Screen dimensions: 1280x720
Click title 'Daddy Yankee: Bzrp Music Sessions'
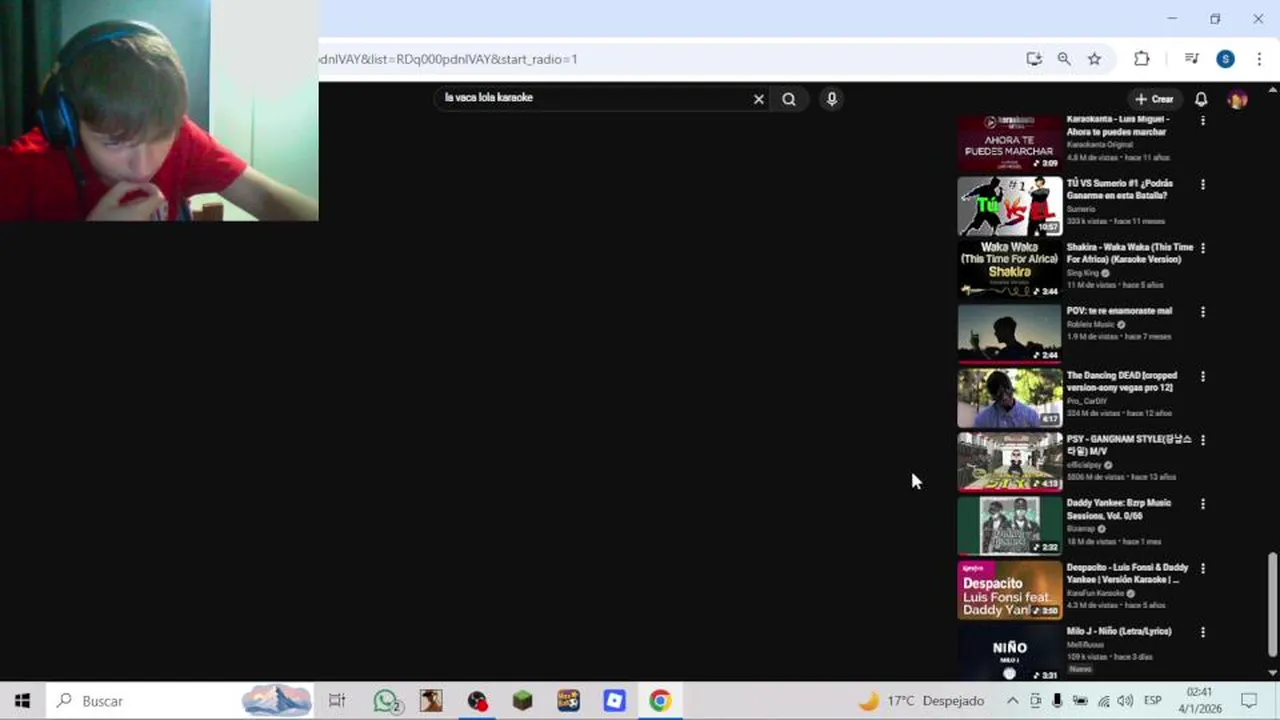click(x=1118, y=509)
